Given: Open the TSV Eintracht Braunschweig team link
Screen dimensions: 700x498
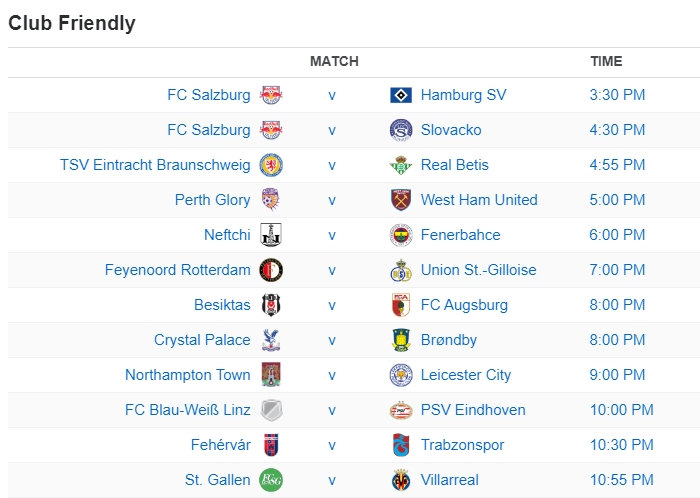Looking at the screenshot, I should [x=155, y=165].
